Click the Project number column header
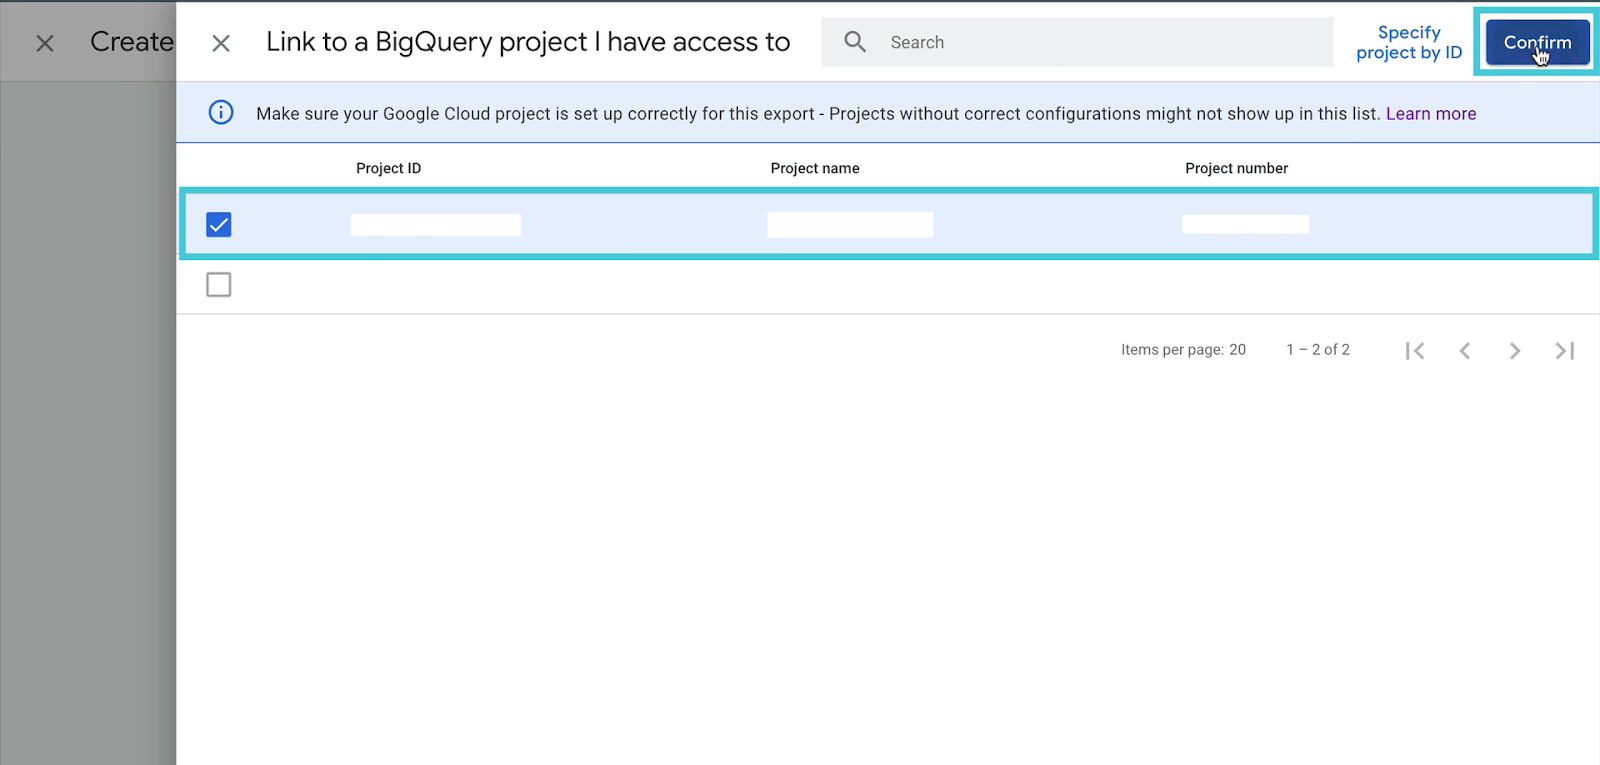This screenshot has height=765, width=1600. pos(1236,168)
